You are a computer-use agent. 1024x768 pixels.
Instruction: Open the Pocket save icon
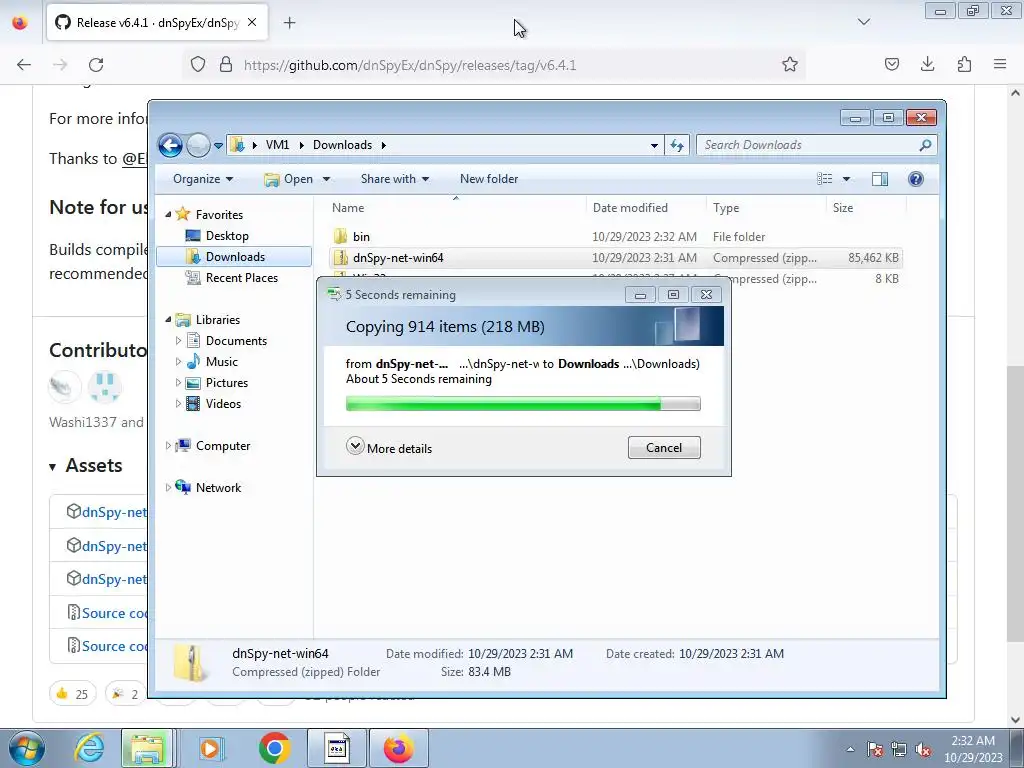892,64
